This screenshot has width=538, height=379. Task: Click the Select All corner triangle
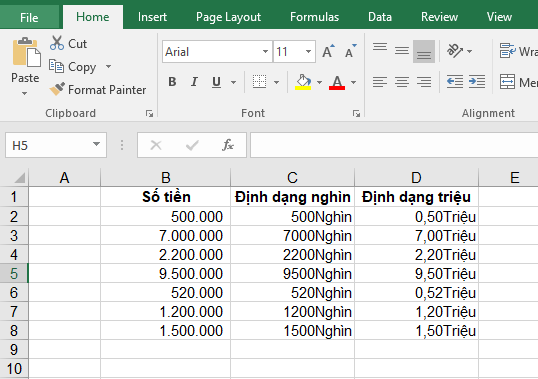point(20,178)
